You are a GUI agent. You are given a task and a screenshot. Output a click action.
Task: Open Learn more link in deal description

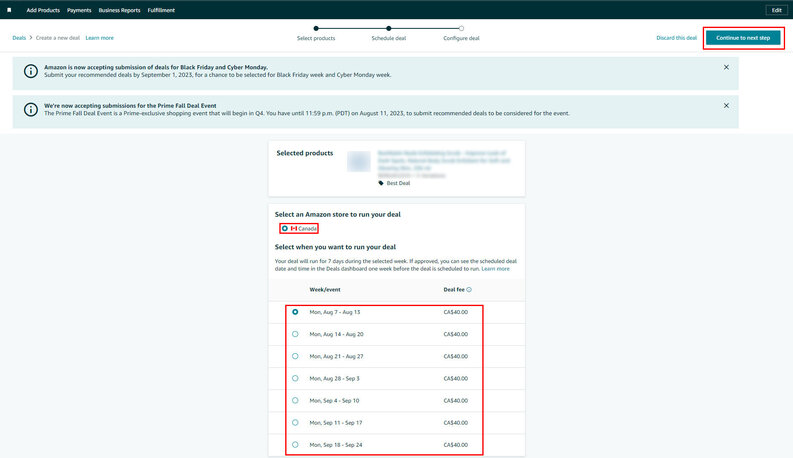(496, 269)
